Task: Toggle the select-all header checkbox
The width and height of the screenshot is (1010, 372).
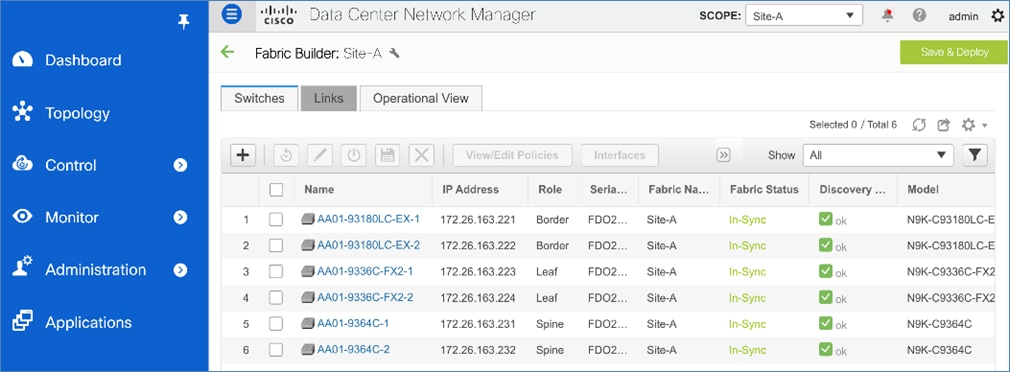Action: click(x=276, y=189)
